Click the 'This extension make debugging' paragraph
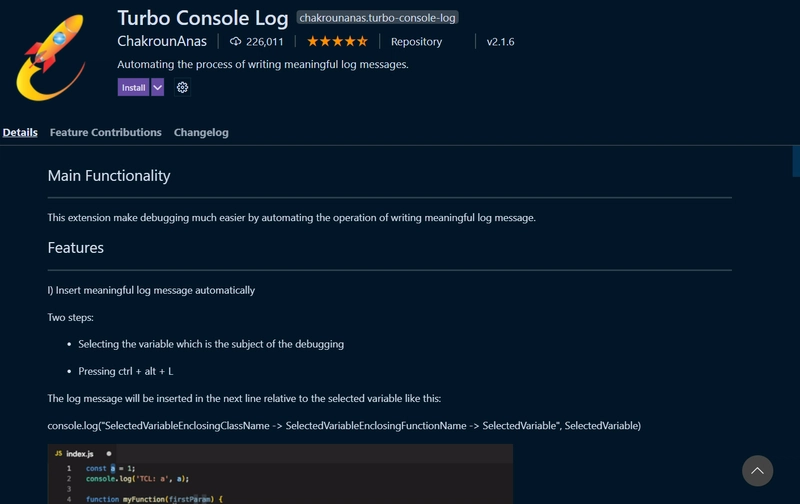The height and width of the screenshot is (504, 800). click(x=291, y=218)
